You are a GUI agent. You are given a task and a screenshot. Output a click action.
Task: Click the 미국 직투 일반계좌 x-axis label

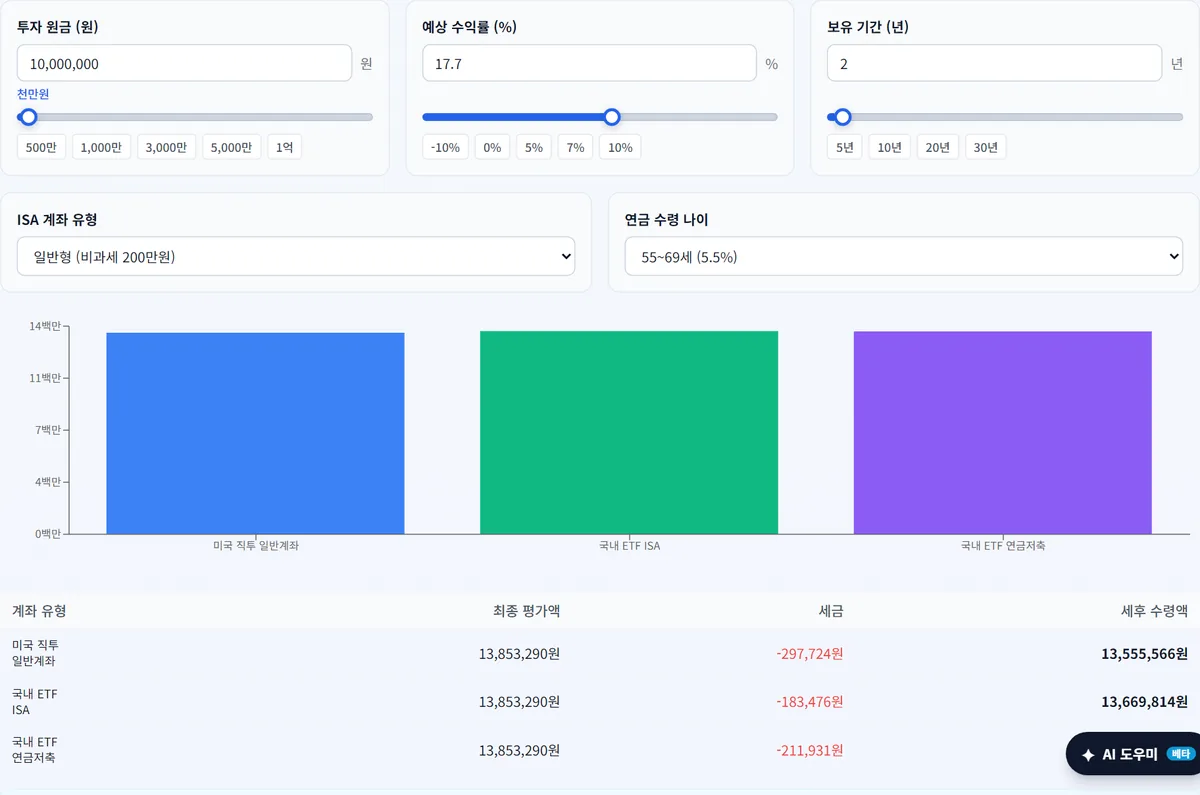coord(256,546)
